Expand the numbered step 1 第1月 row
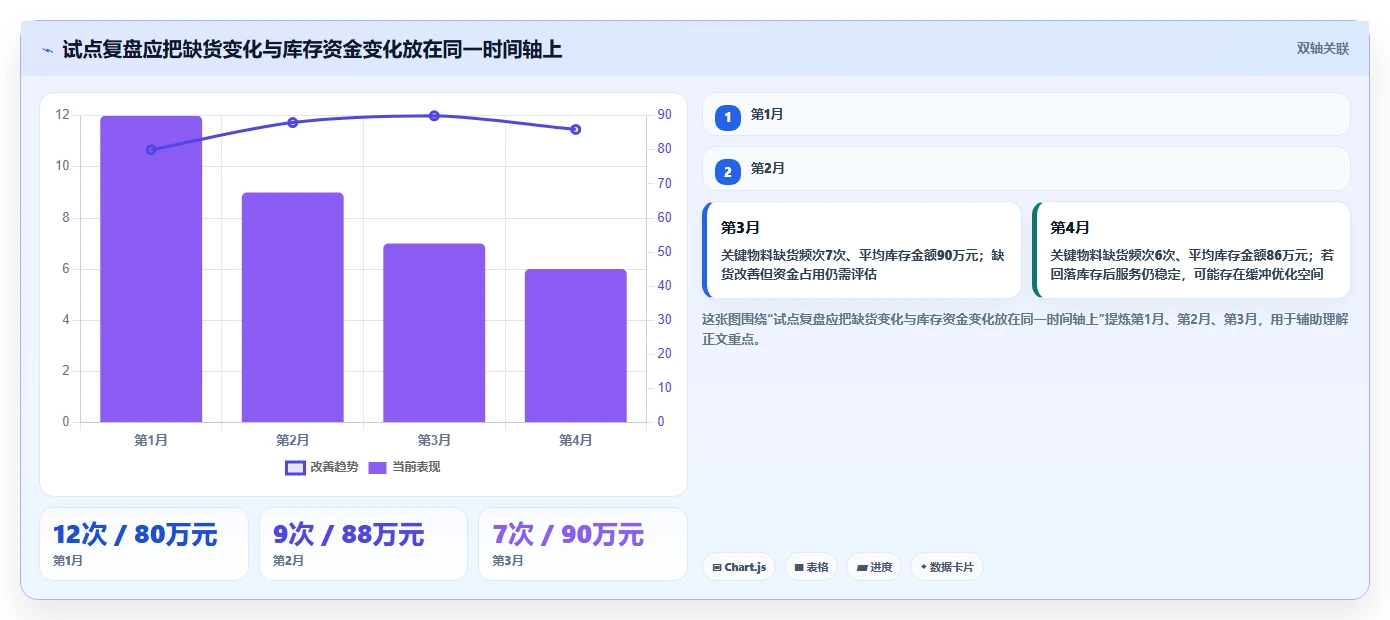1390x620 pixels. pos(1026,114)
